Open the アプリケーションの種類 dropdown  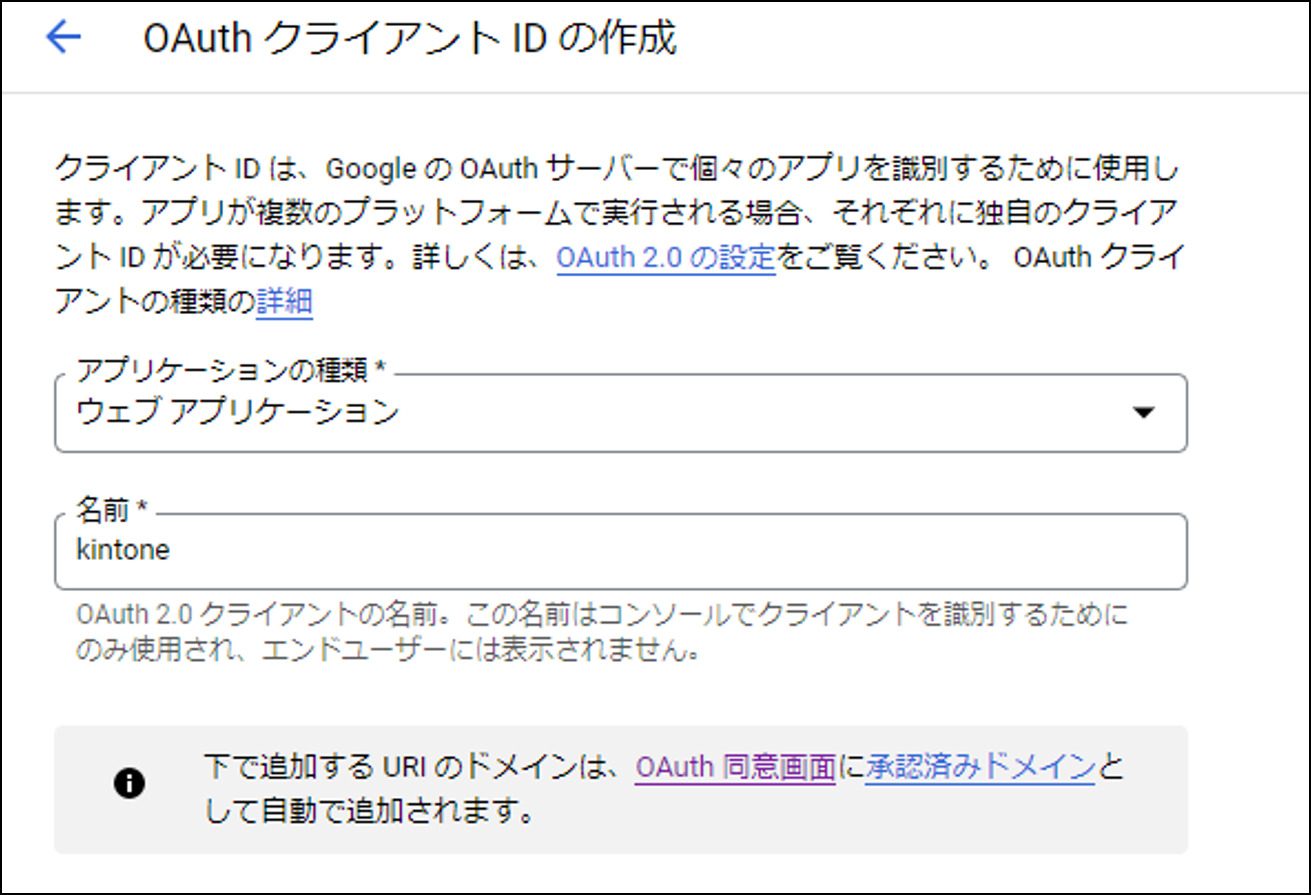(620, 413)
